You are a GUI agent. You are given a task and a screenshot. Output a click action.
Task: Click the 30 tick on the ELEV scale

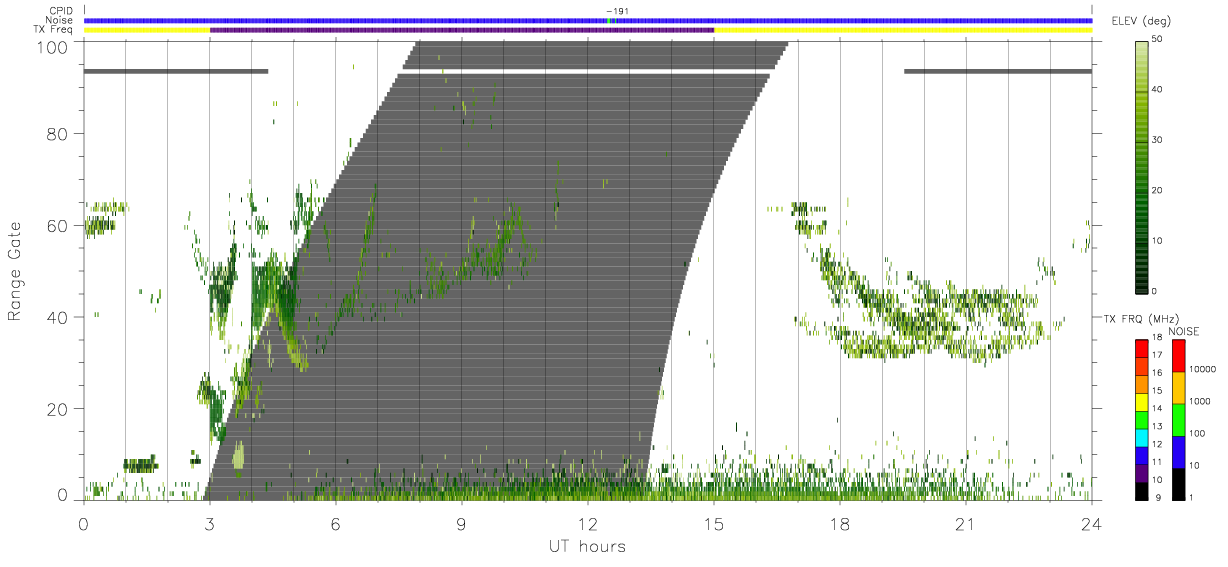(x=1157, y=141)
